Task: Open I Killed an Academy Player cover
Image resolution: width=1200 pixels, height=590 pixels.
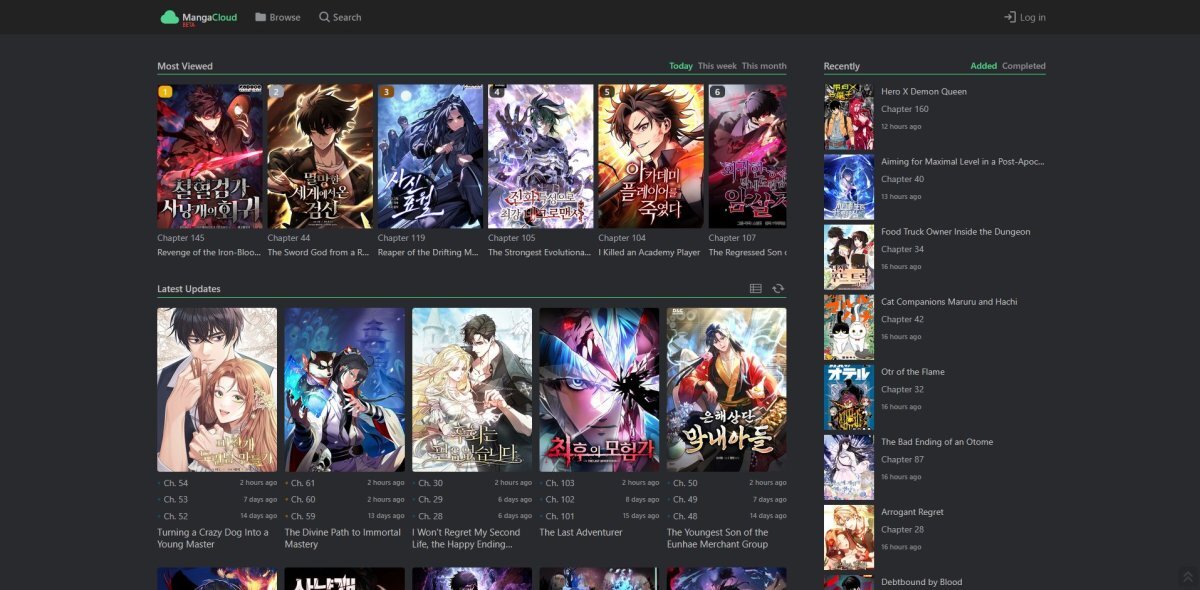Action: (651, 157)
